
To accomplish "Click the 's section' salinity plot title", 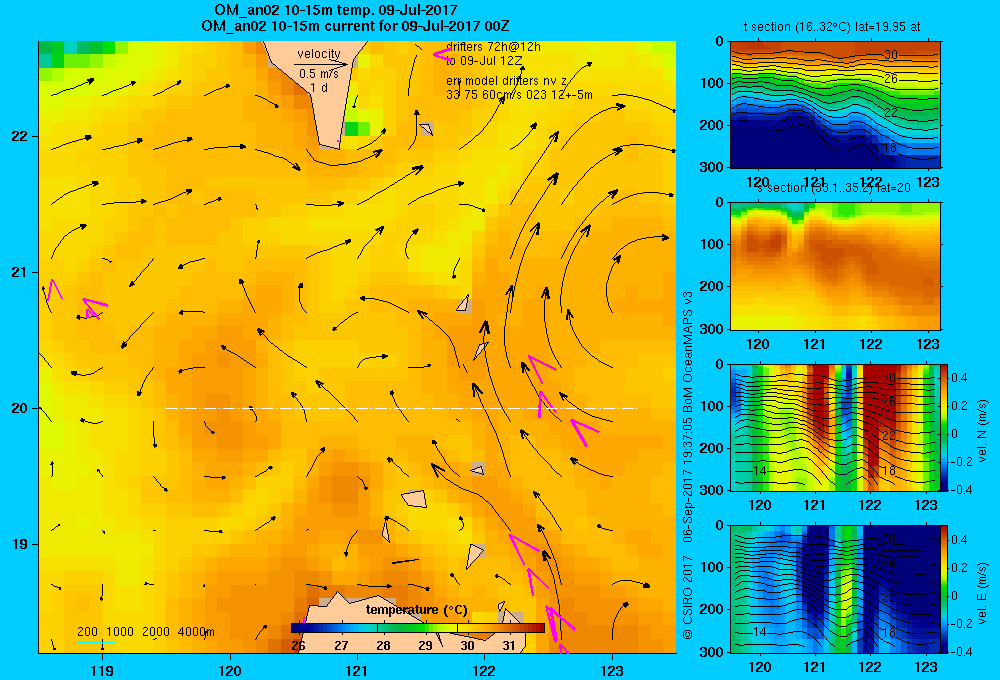I will (834, 188).
